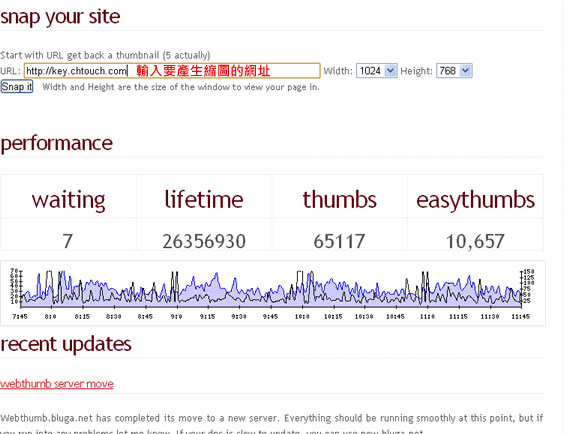
Task: Click the 'Start with URL get back a thumbnail' text
Action: (105, 55)
